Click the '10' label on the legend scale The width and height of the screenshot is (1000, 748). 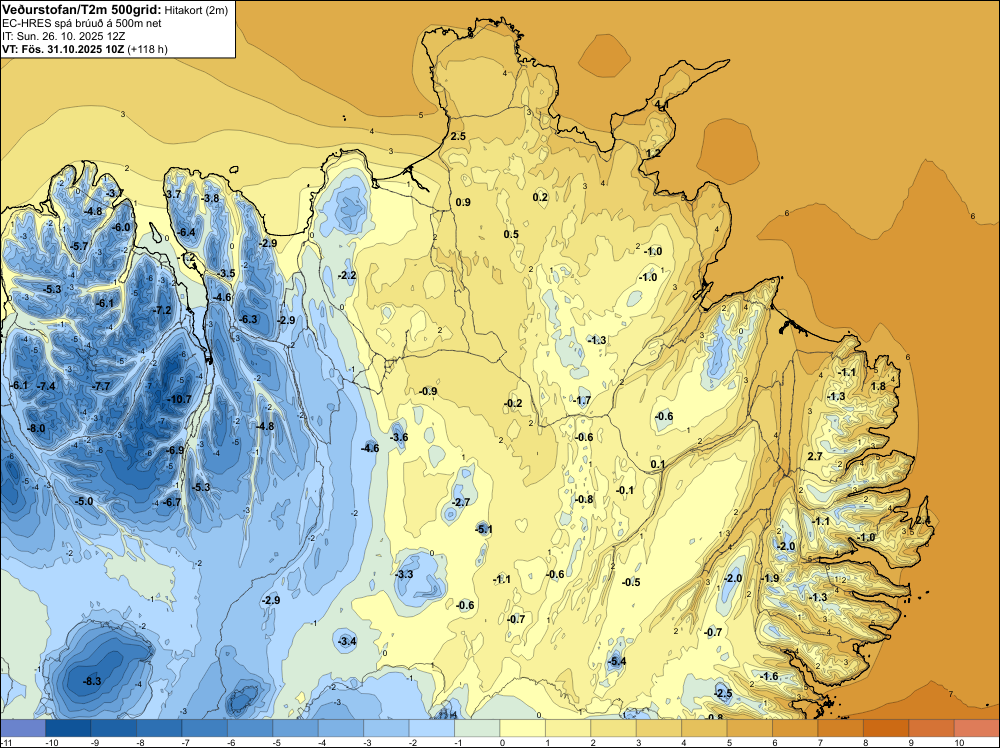pos(959,743)
